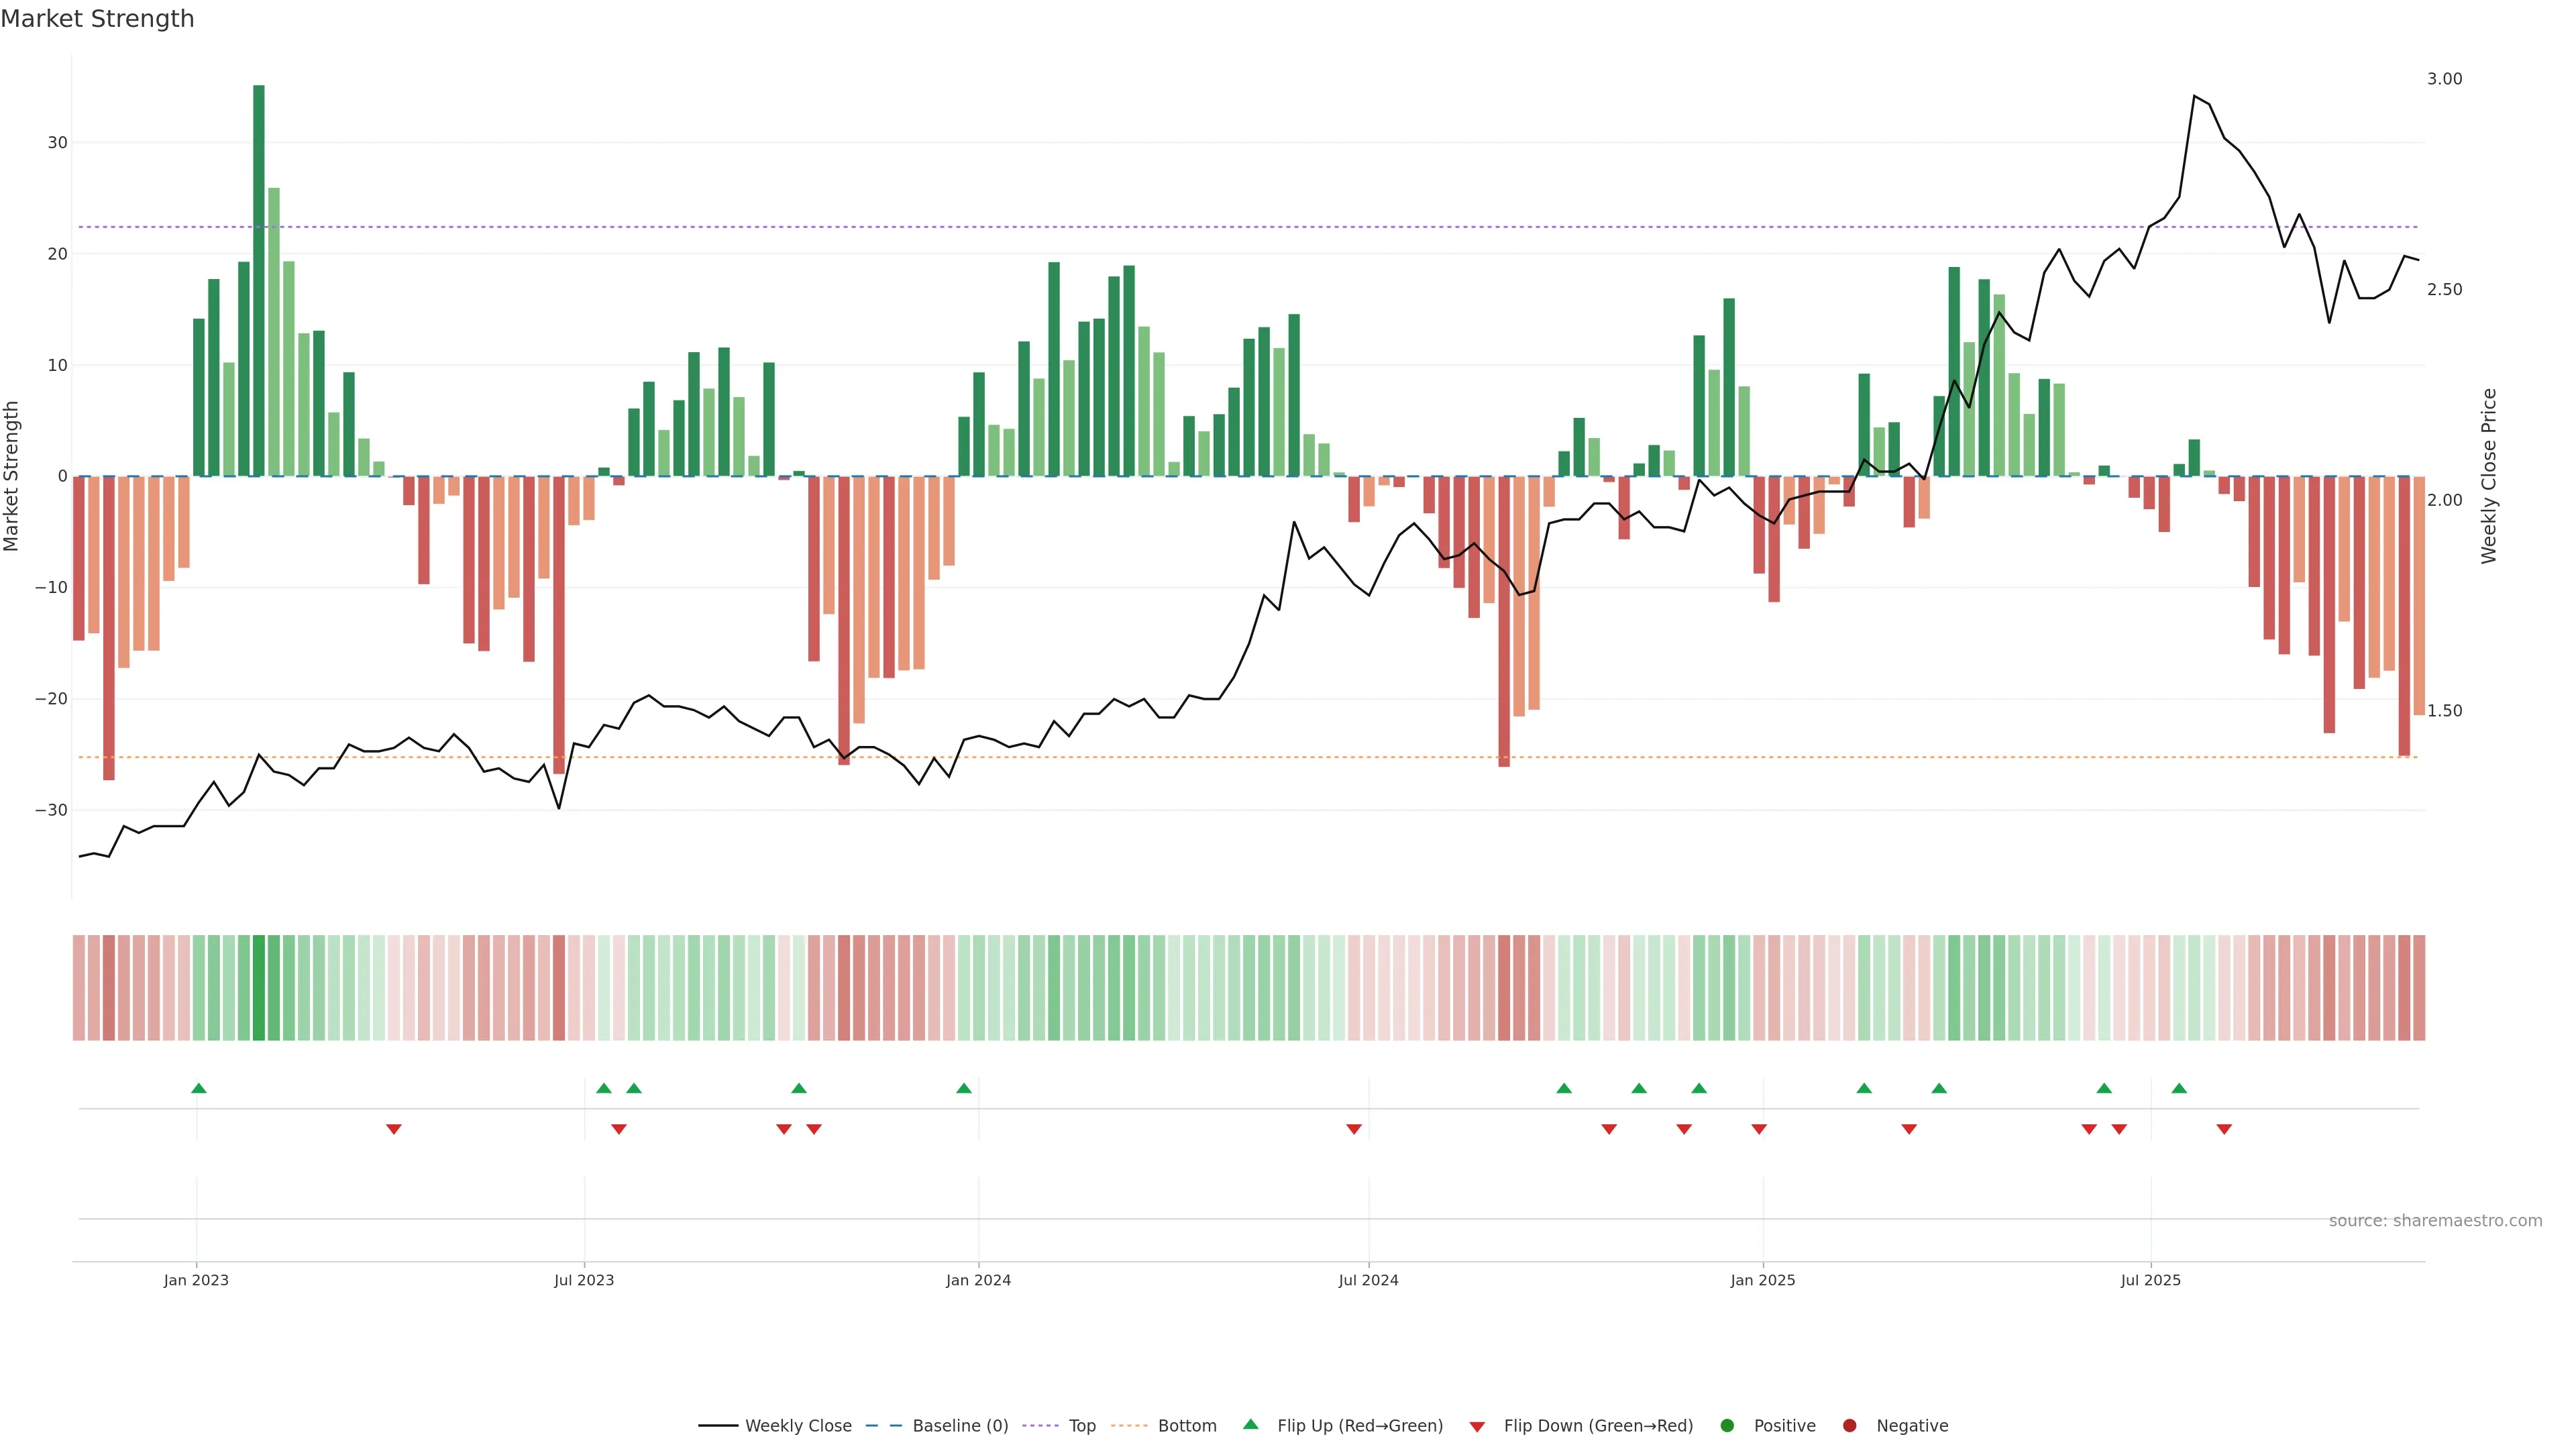Click the 3.00 right axis label
2576x1449 pixels.
pyautogui.click(x=2444, y=79)
